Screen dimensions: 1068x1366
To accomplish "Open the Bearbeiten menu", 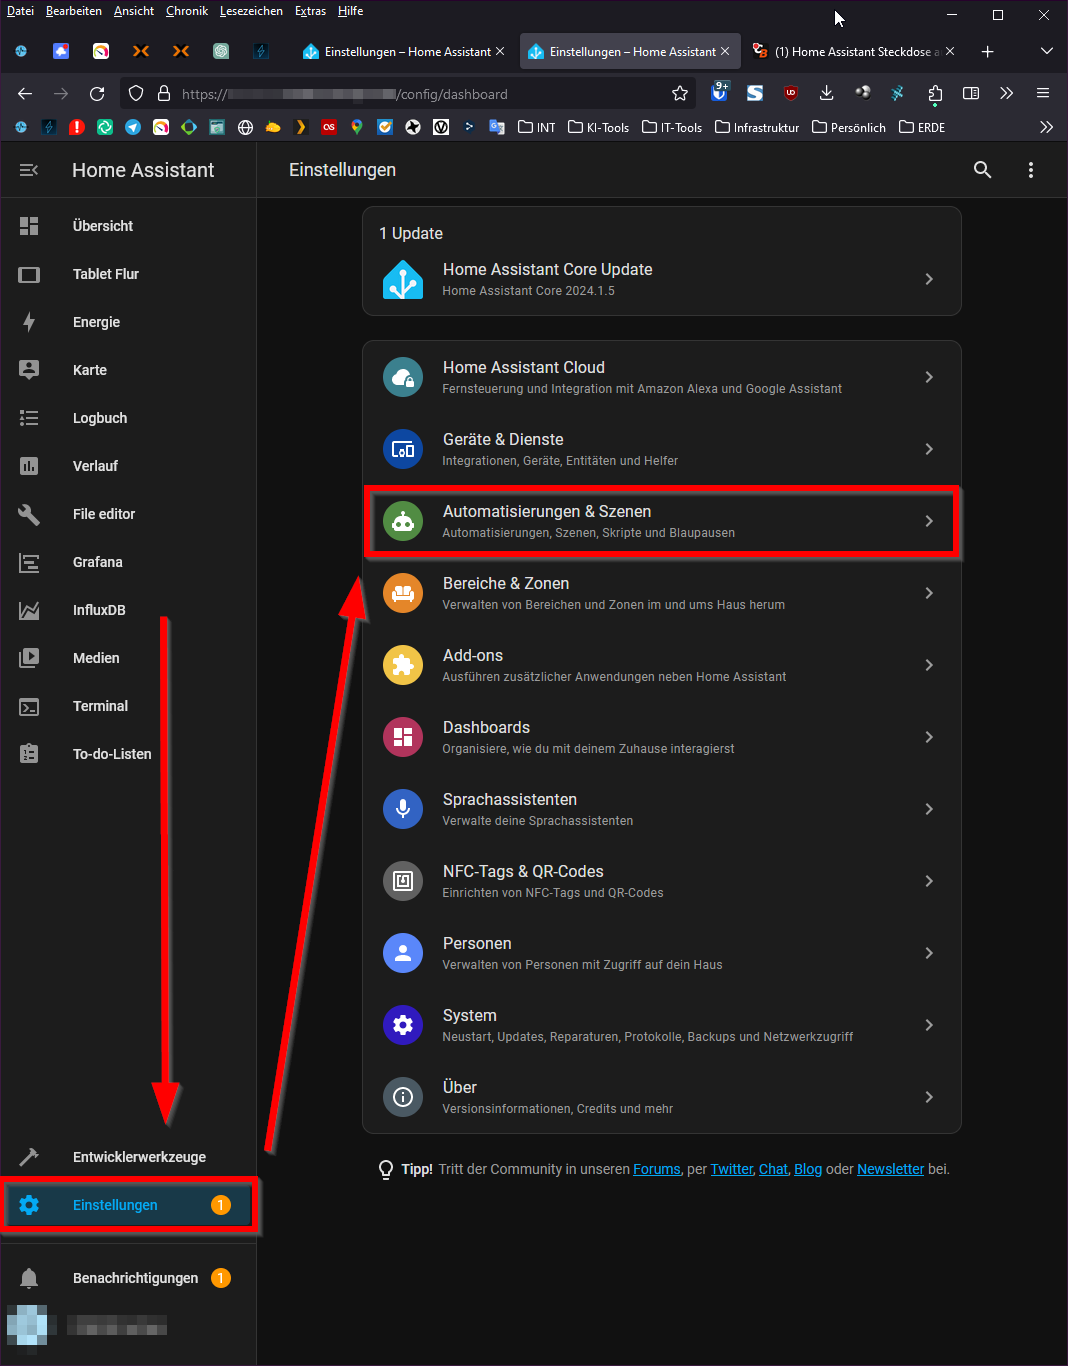I will pyautogui.click(x=74, y=11).
